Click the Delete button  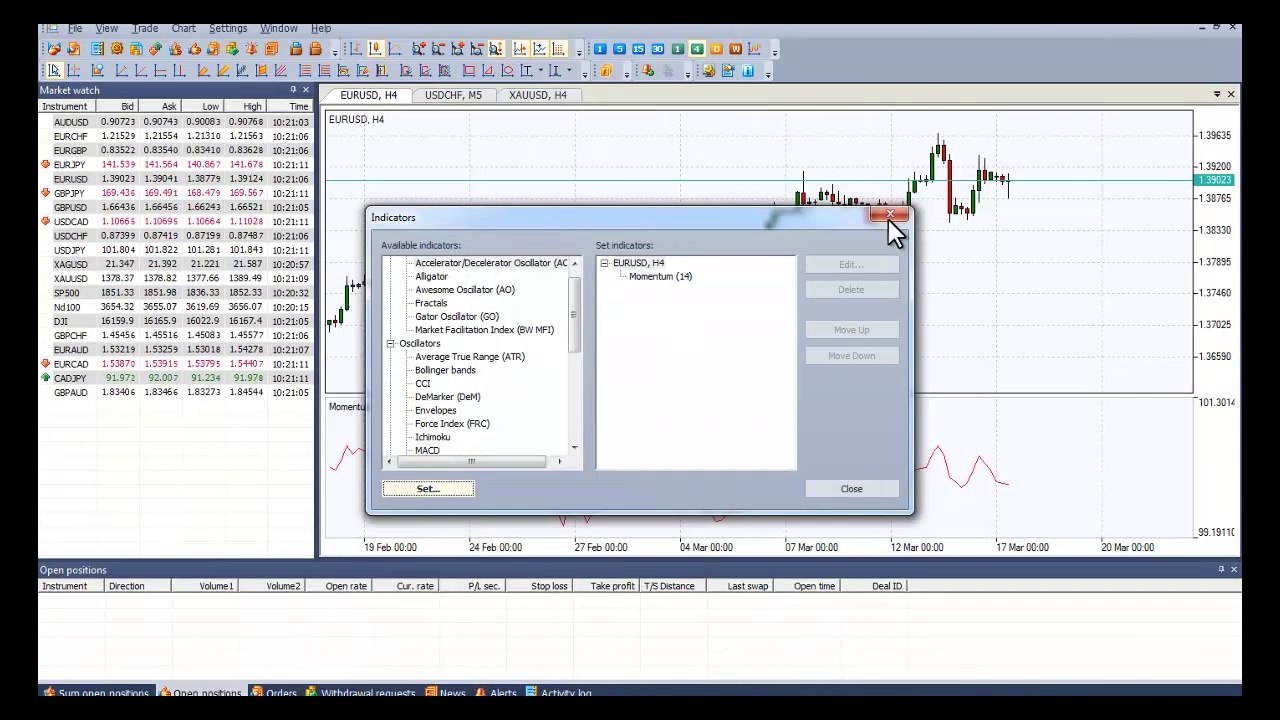tap(851, 290)
